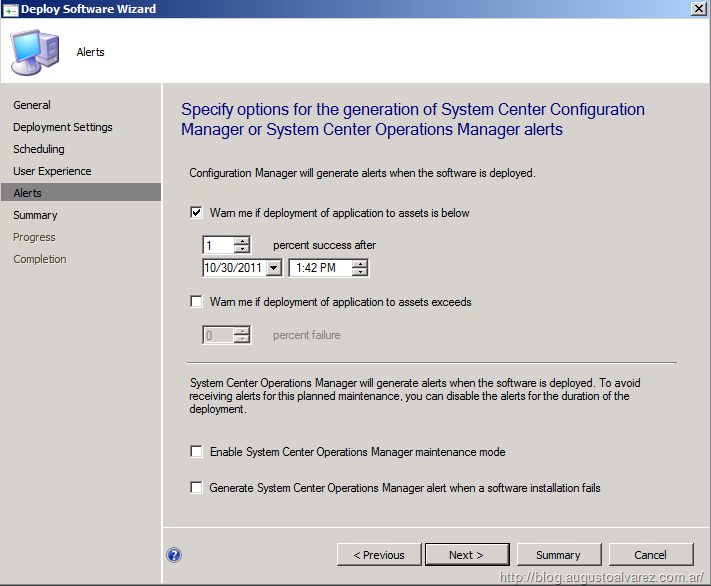Click the blue help question mark icon
The width and height of the screenshot is (711, 586).
pyautogui.click(x=174, y=555)
